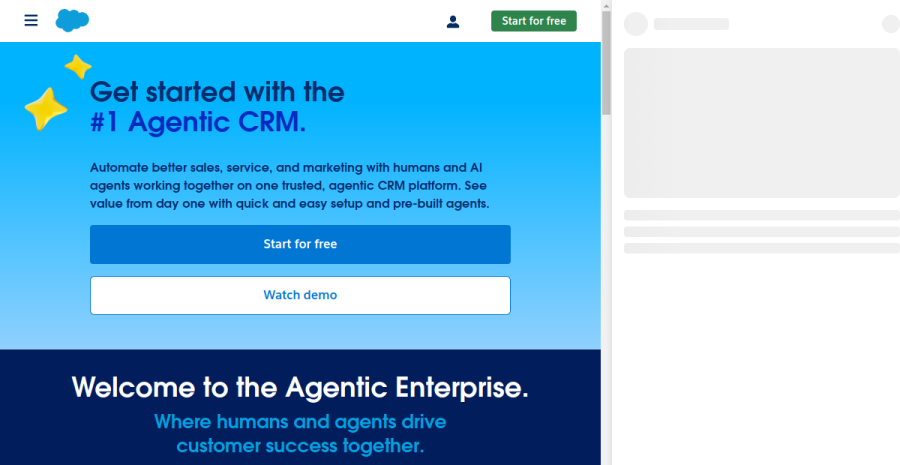Image resolution: width=900 pixels, height=465 pixels.
Task: Click the Salesforce cloud logo
Action: 72,21
